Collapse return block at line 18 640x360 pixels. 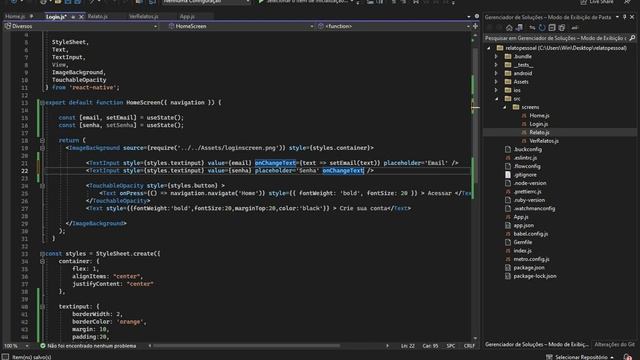[42, 140]
